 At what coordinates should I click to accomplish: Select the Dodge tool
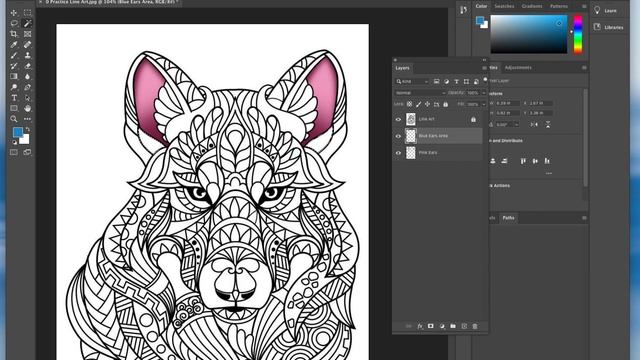pos(14,87)
